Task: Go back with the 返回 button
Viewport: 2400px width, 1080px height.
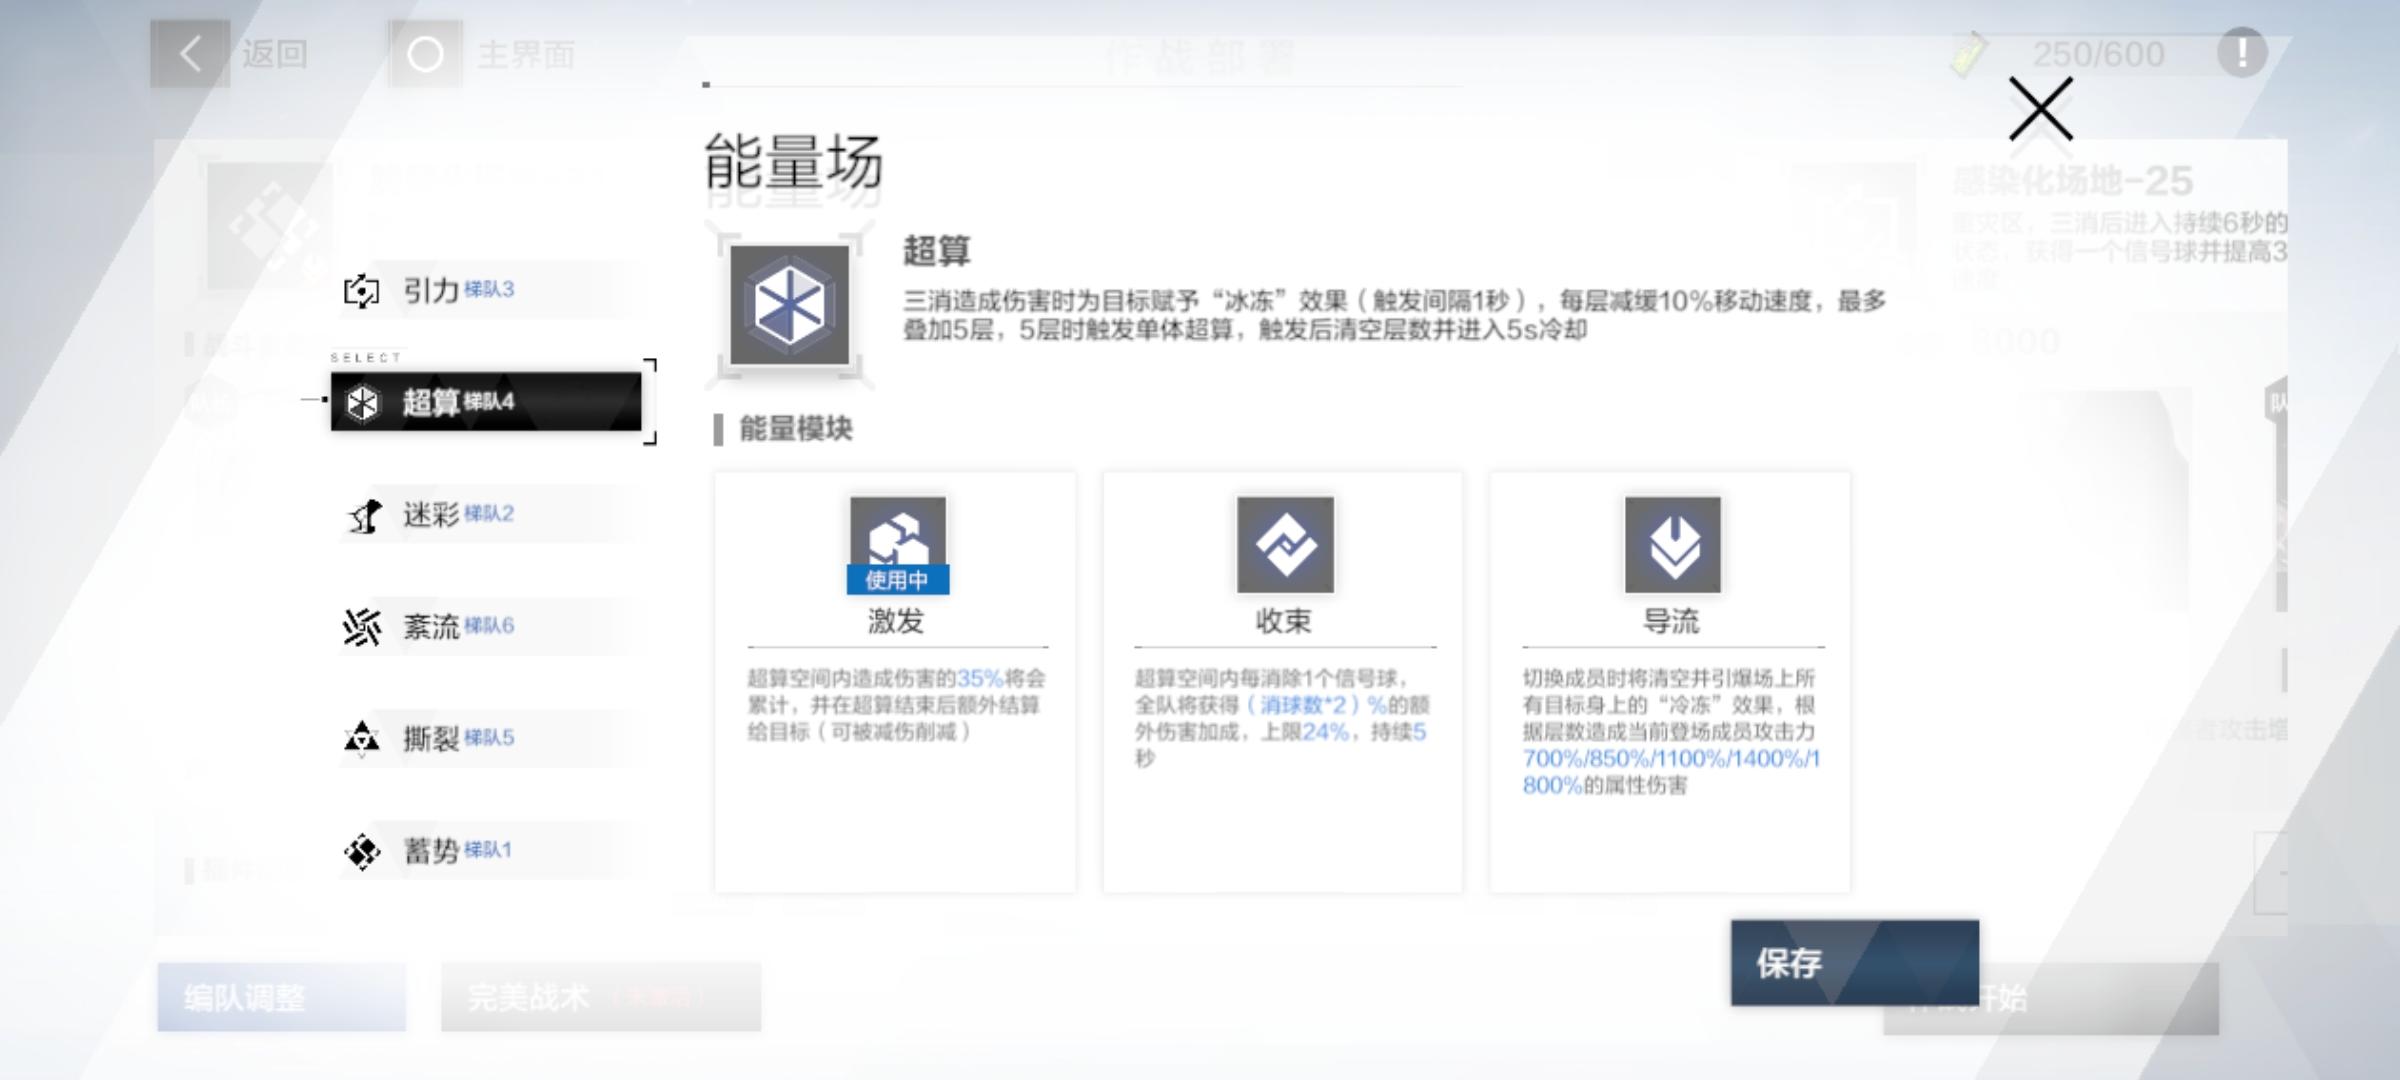Action: [230, 54]
